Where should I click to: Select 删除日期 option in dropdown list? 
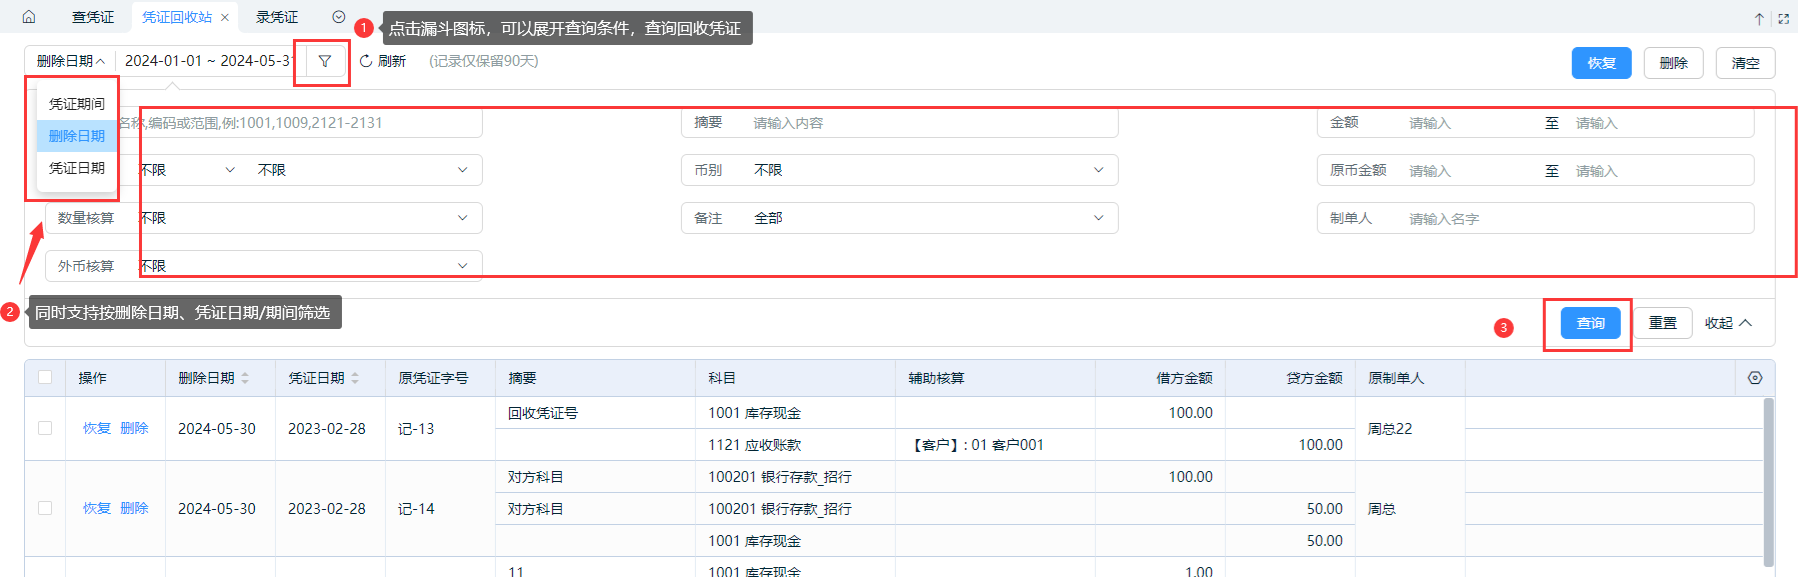point(77,136)
